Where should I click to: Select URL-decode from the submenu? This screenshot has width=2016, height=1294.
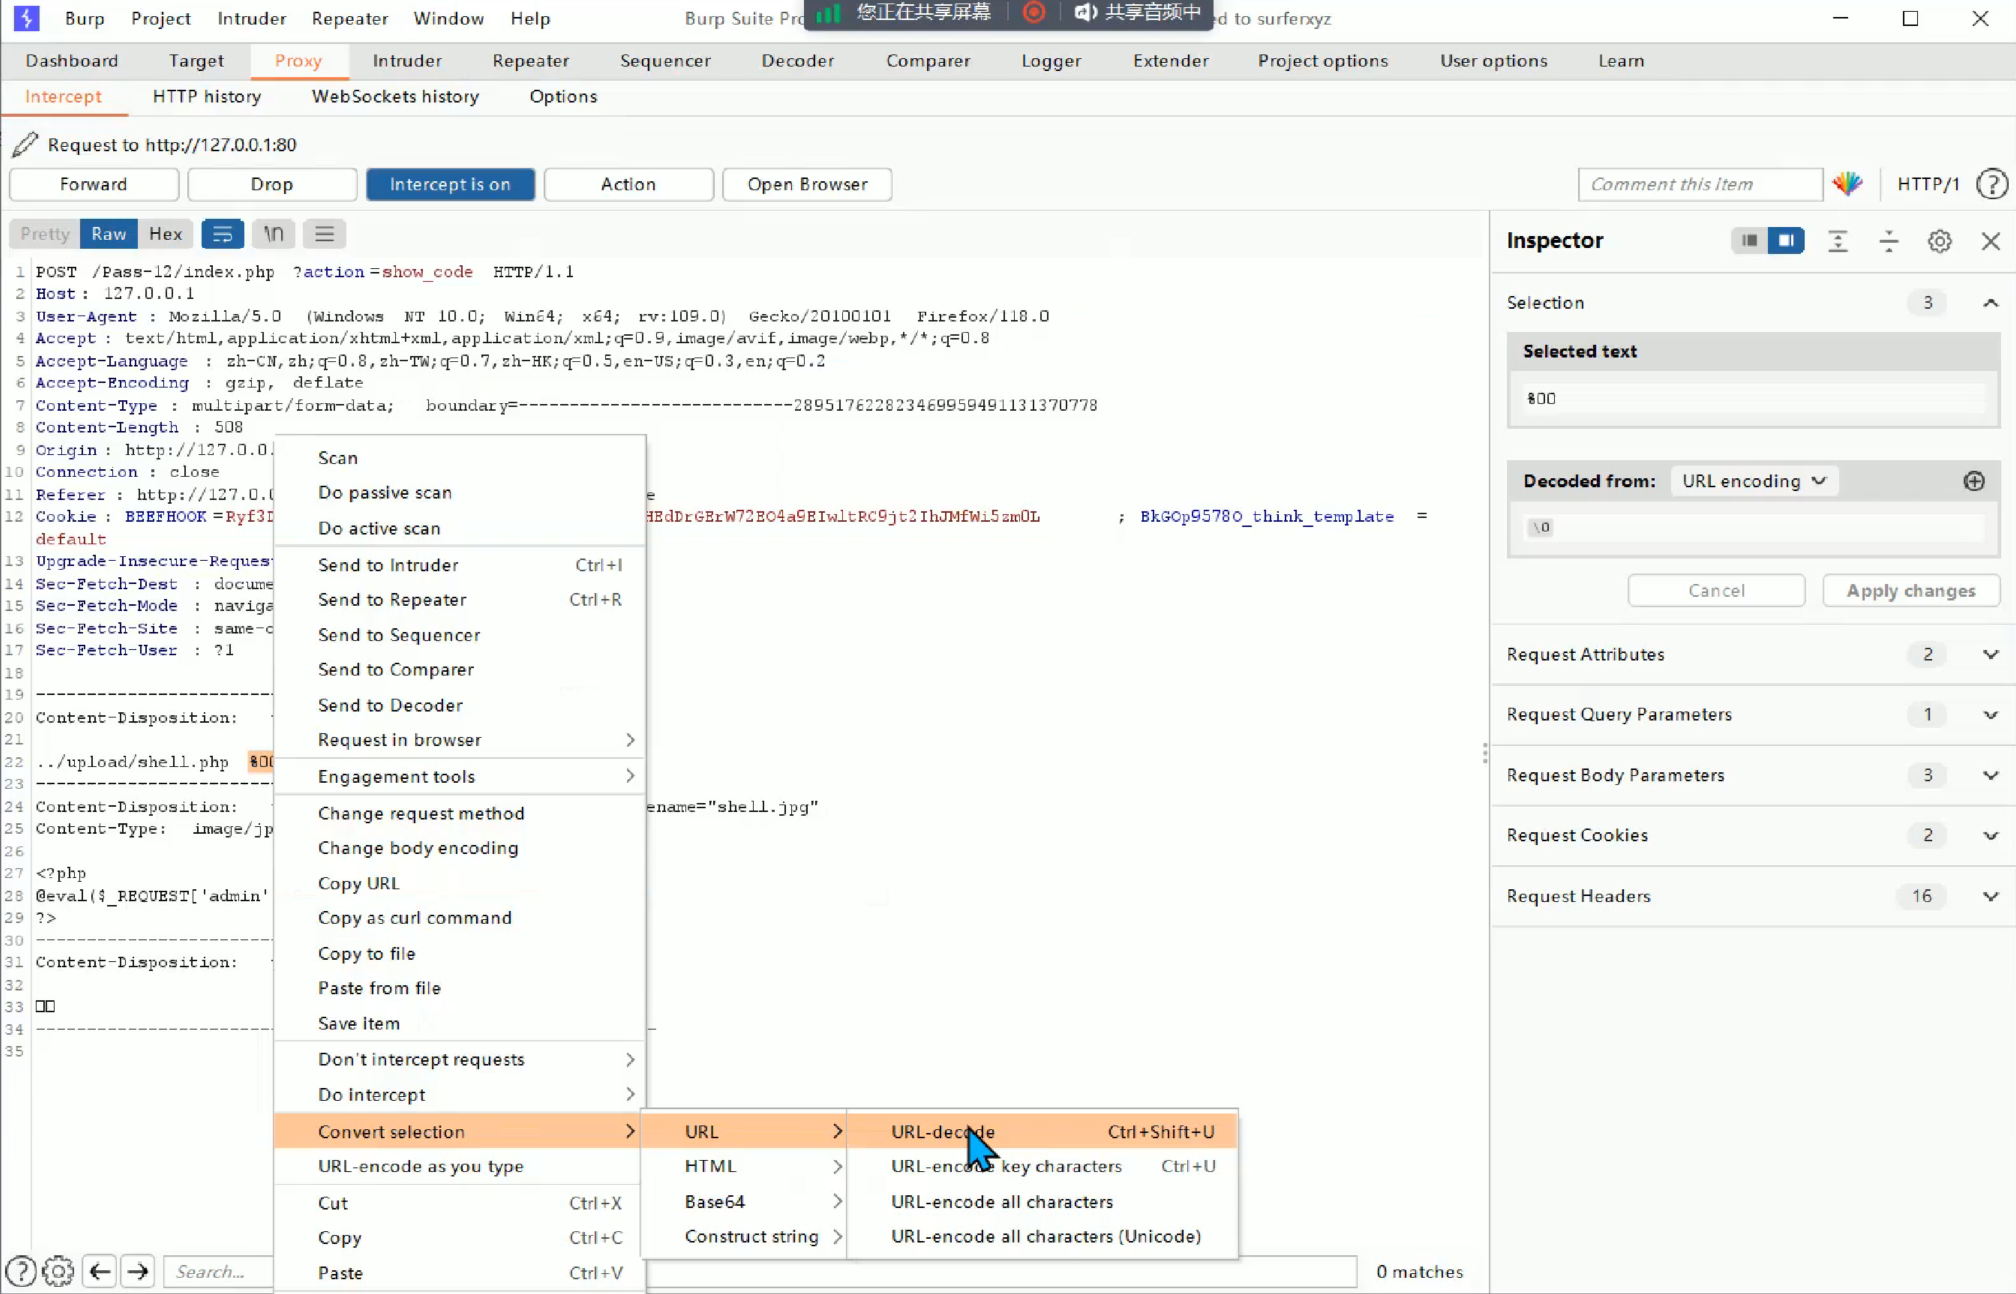pyautogui.click(x=1042, y=1131)
